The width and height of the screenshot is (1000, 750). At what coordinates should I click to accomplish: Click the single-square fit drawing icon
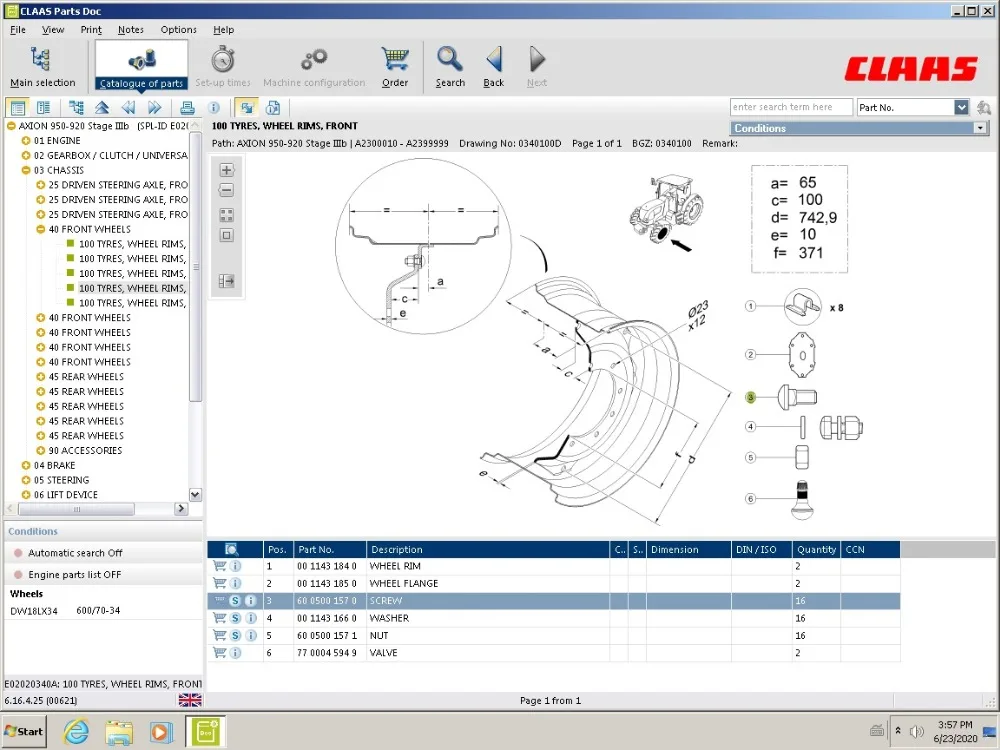point(226,235)
